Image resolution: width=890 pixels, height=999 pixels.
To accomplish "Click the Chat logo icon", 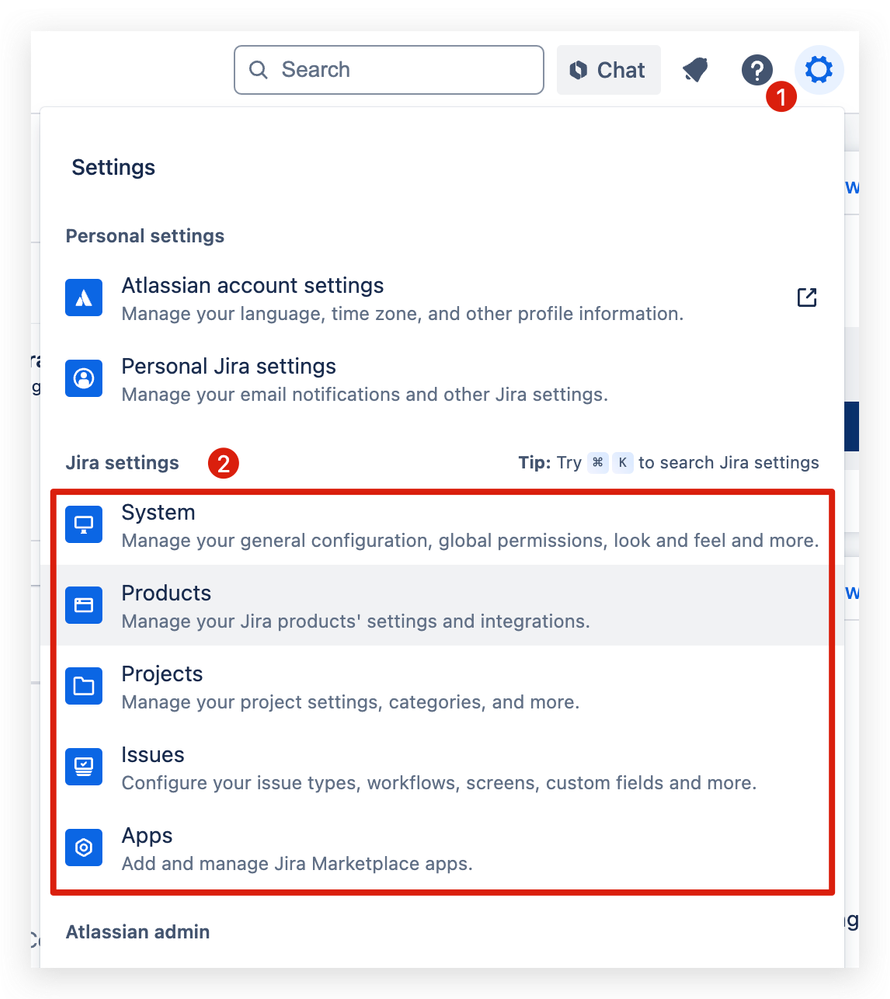I will tap(578, 69).
